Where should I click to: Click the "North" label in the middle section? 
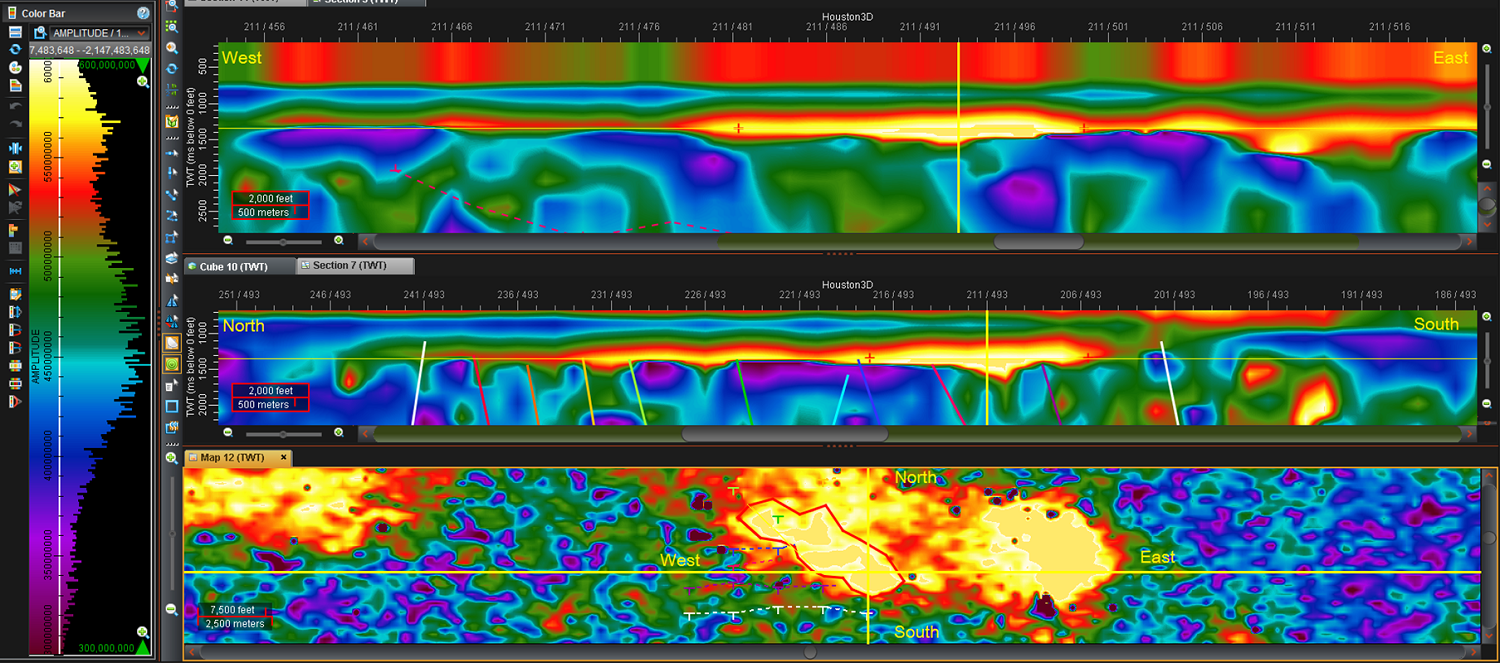243,326
